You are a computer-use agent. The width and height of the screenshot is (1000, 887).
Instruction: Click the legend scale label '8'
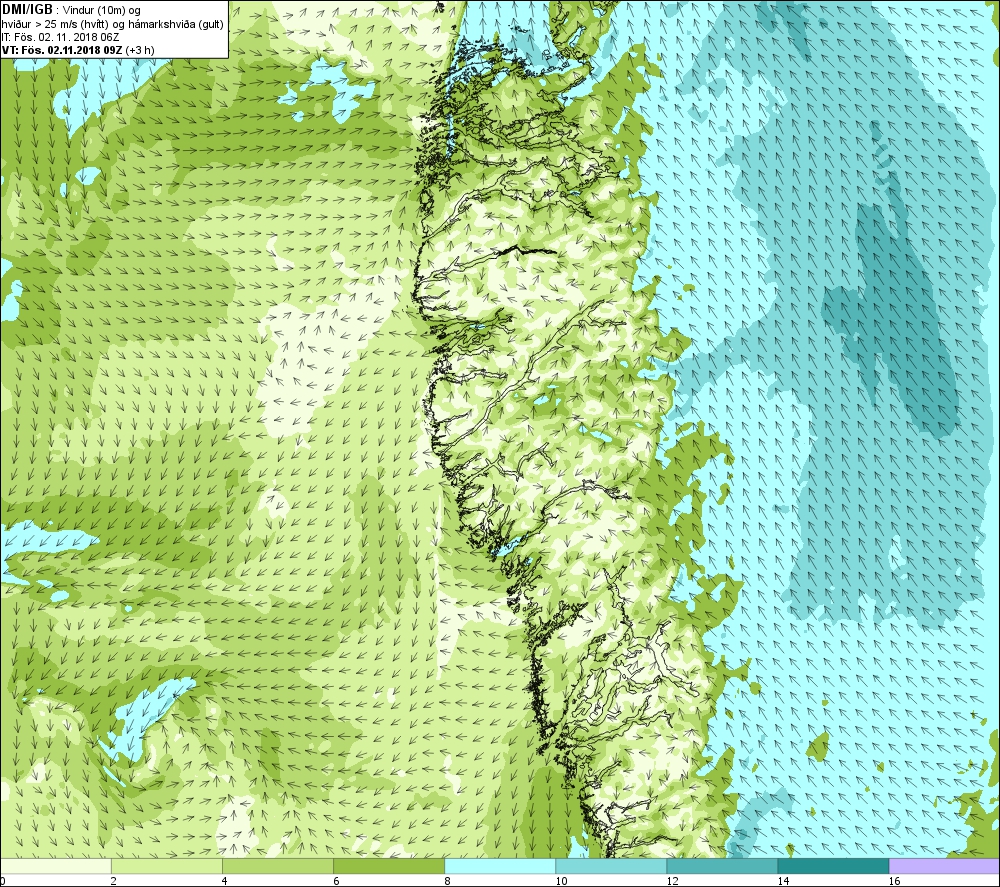click(447, 881)
